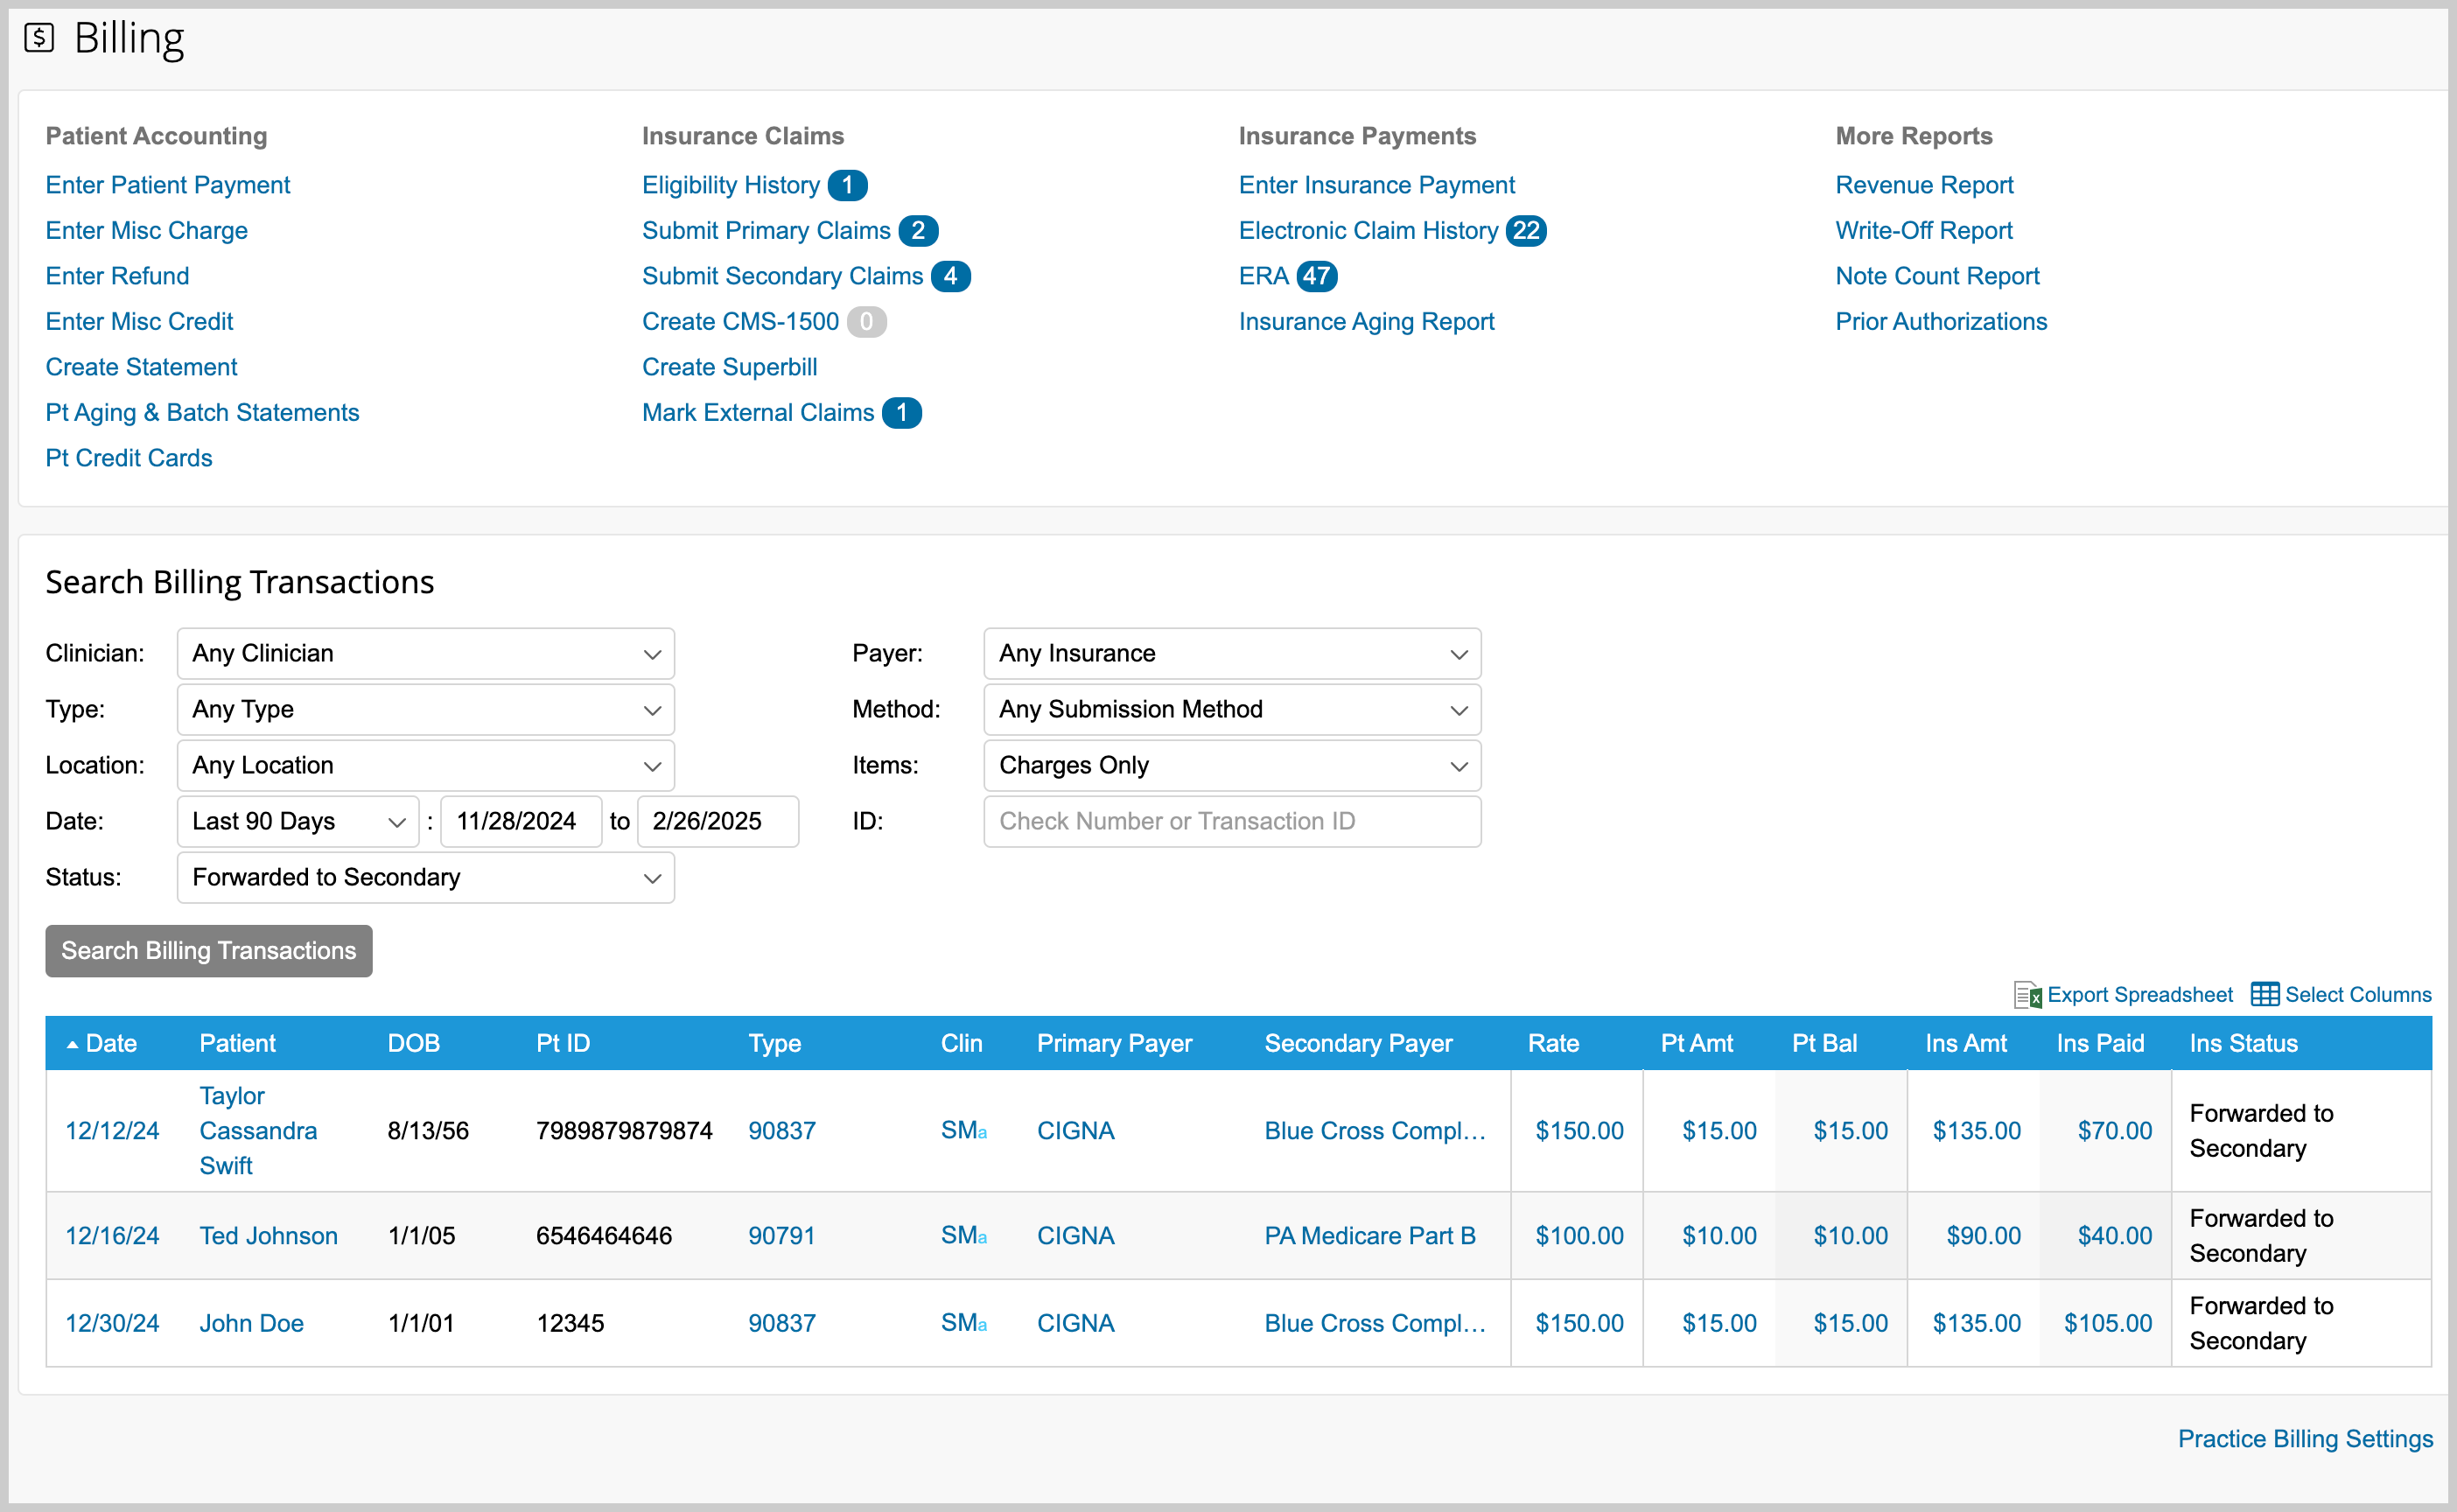Click the Create CMS-1500 zero badge
2457x1512 pixels.
(x=866, y=322)
